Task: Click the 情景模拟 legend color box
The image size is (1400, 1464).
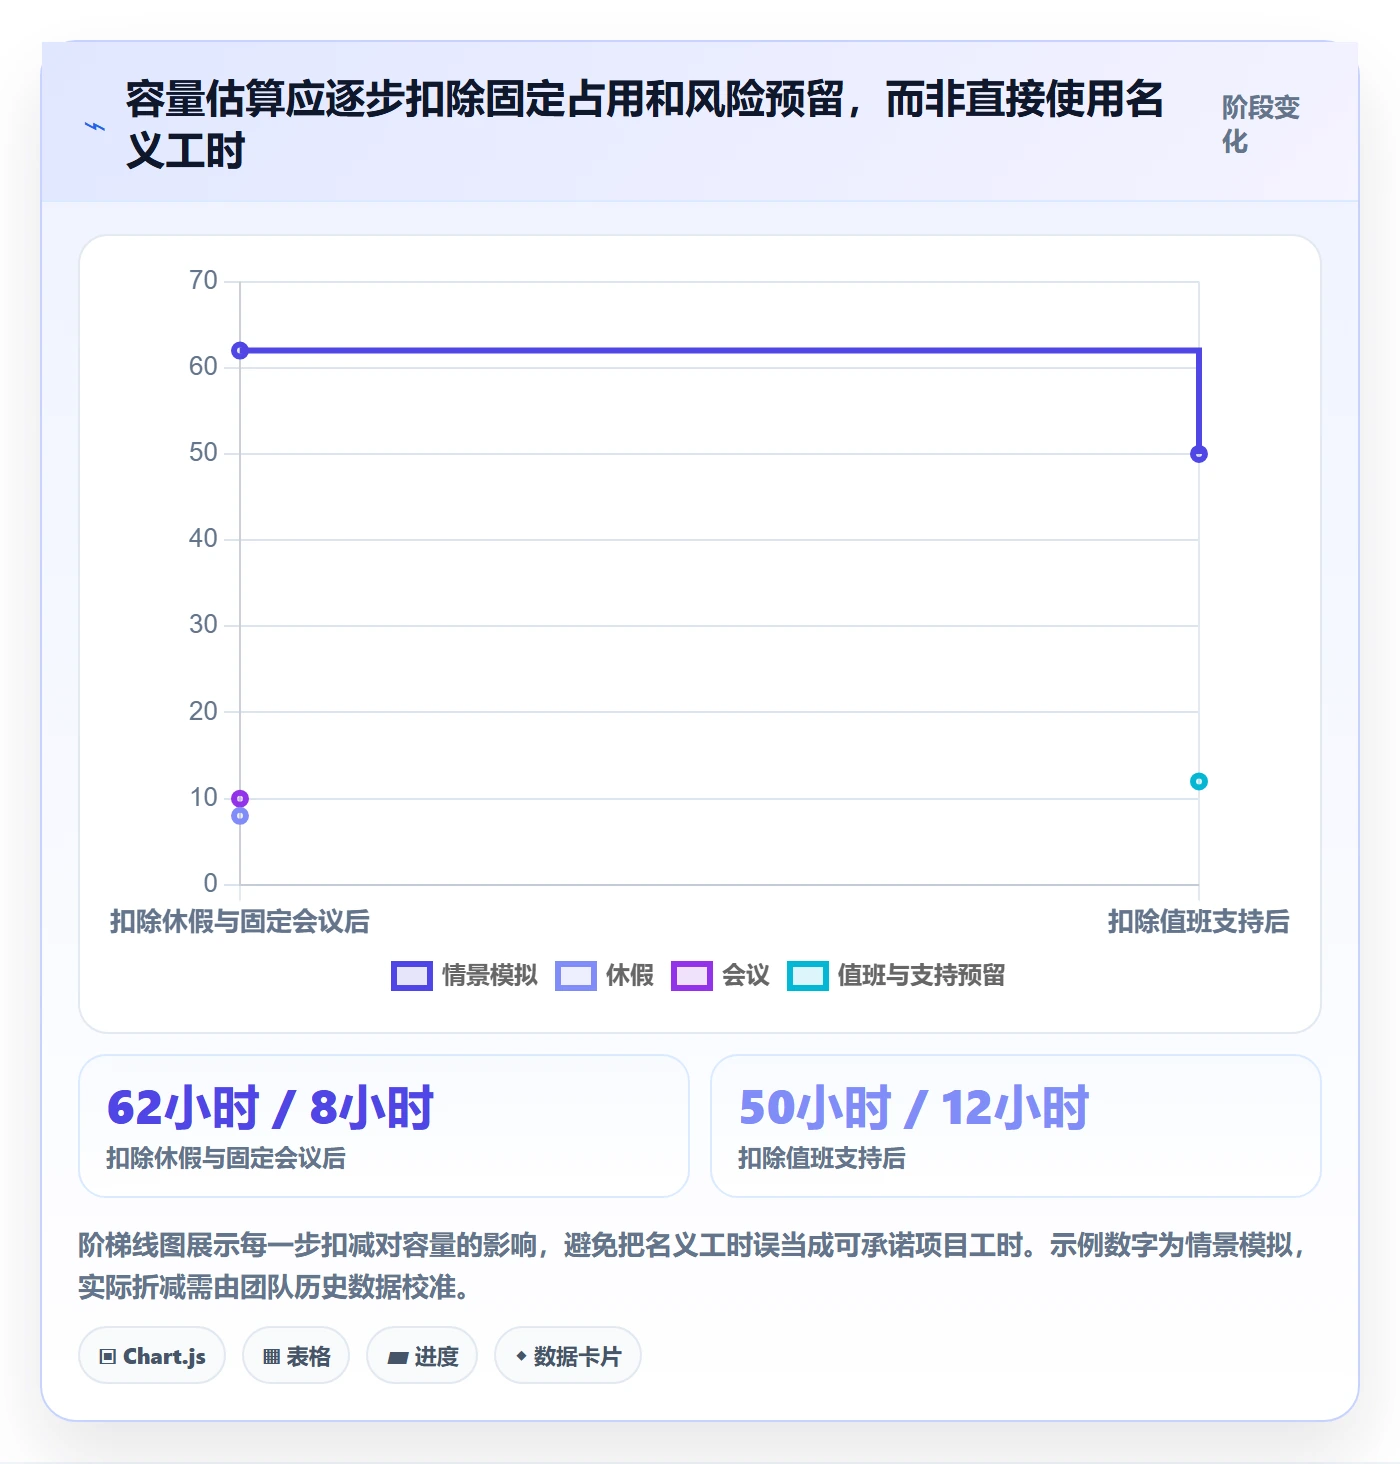Action: (x=411, y=976)
